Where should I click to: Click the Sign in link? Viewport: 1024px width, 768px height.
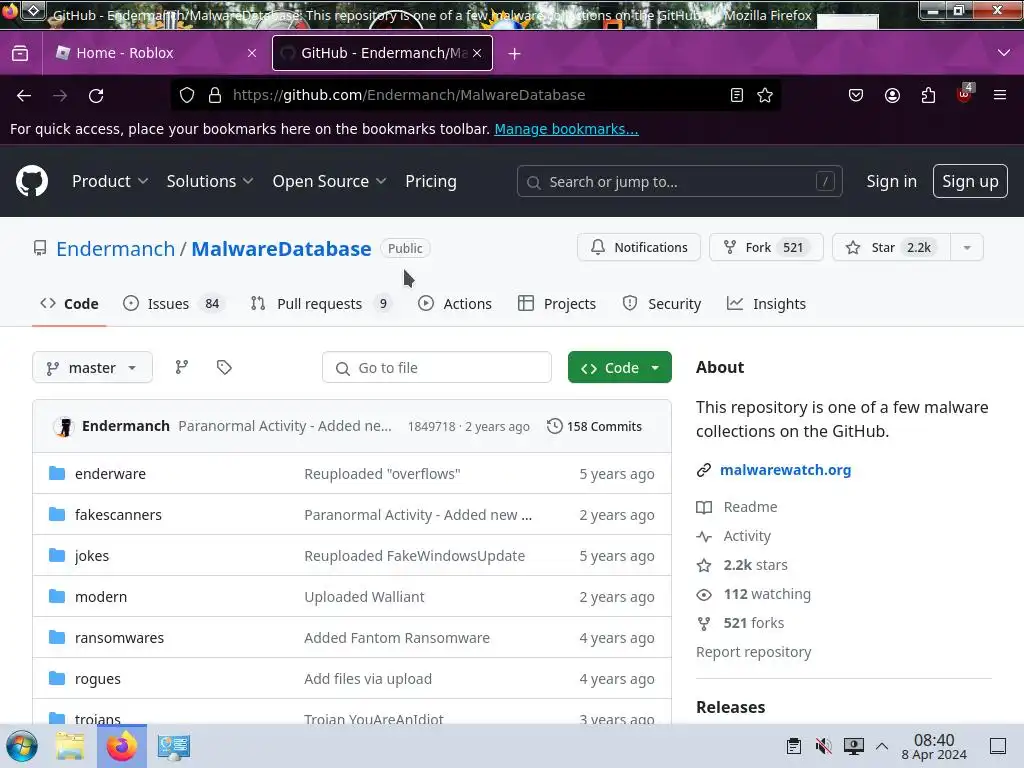pyautogui.click(x=891, y=181)
